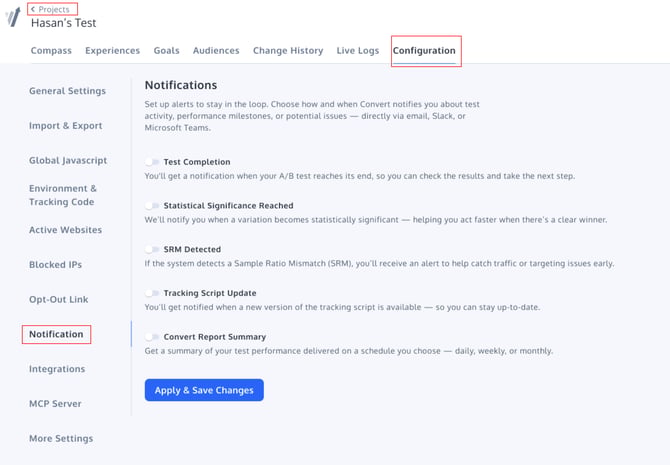Toggle Convert Report Summary switch
The width and height of the screenshot is (670, 465).
pyautogui.click(x=152, y=337)
